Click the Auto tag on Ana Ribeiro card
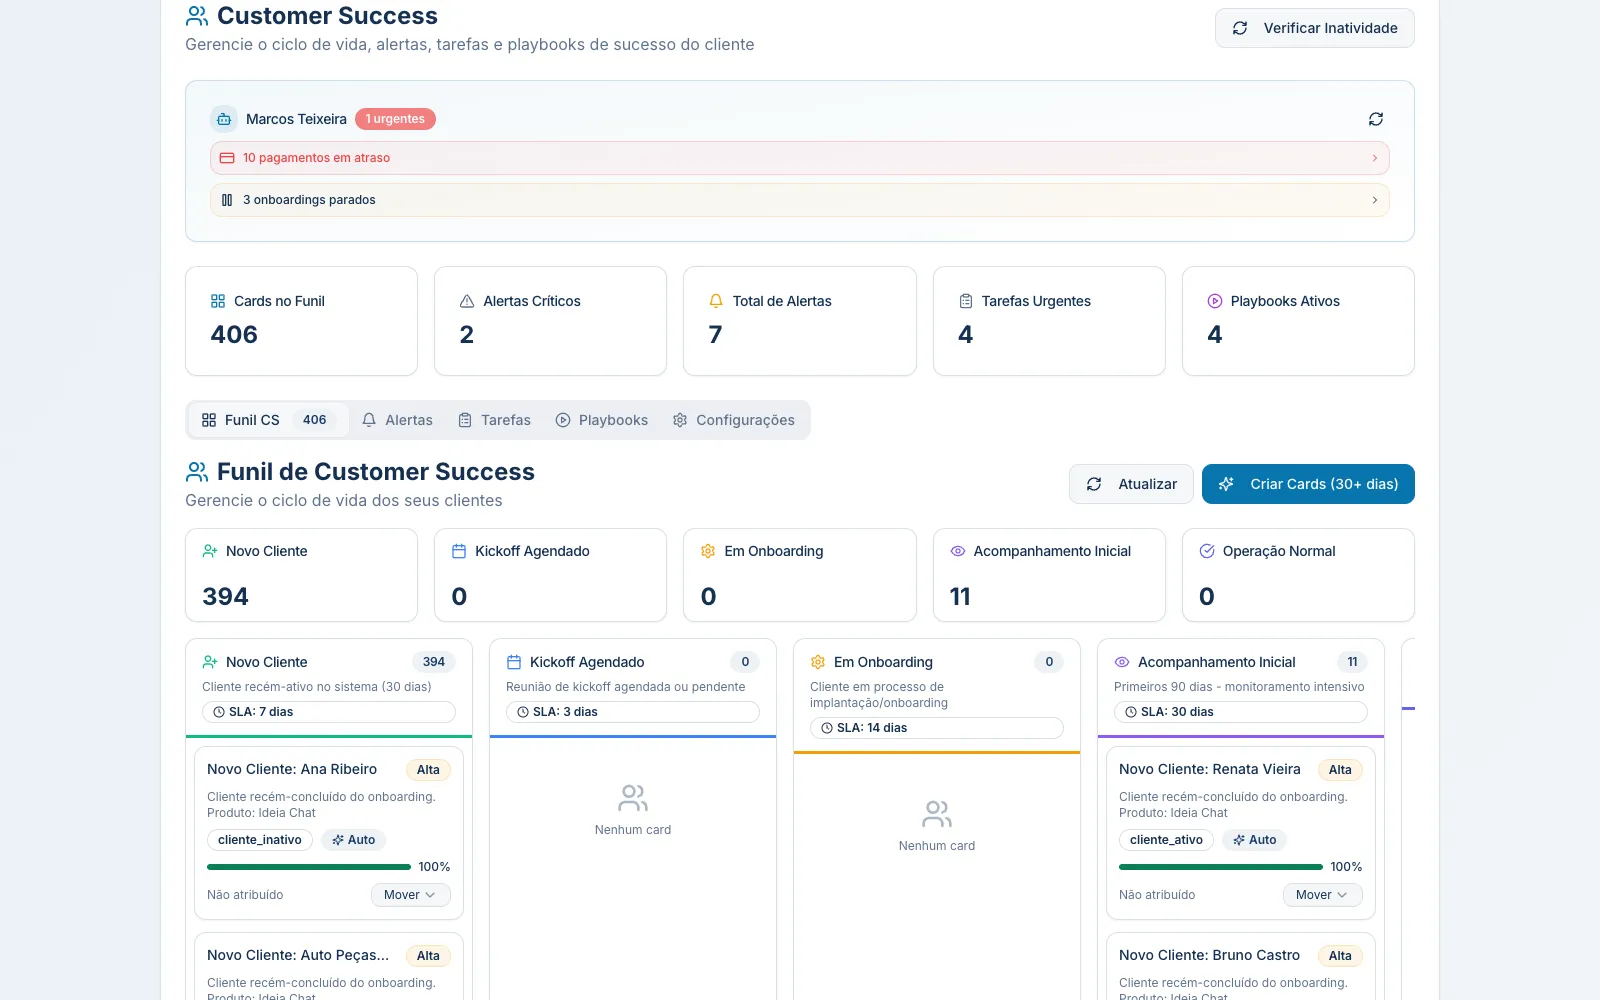Viewport: 1600px width, 1000px height. coord(354,840)
